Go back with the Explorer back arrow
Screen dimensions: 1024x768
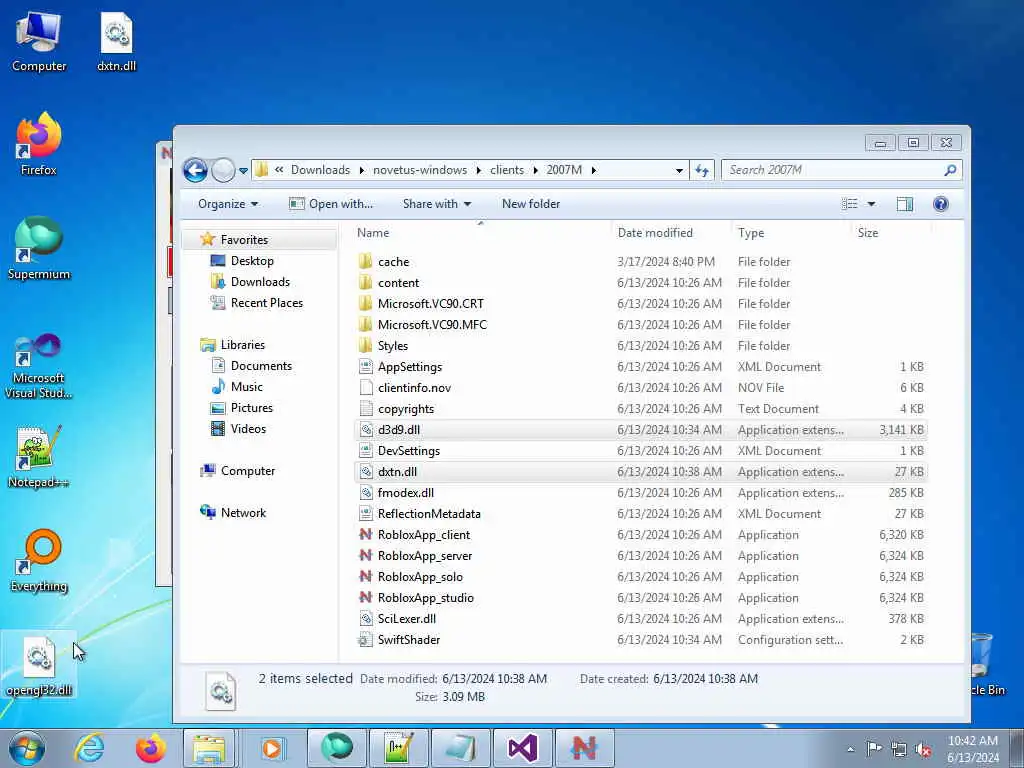click(195, 170)
